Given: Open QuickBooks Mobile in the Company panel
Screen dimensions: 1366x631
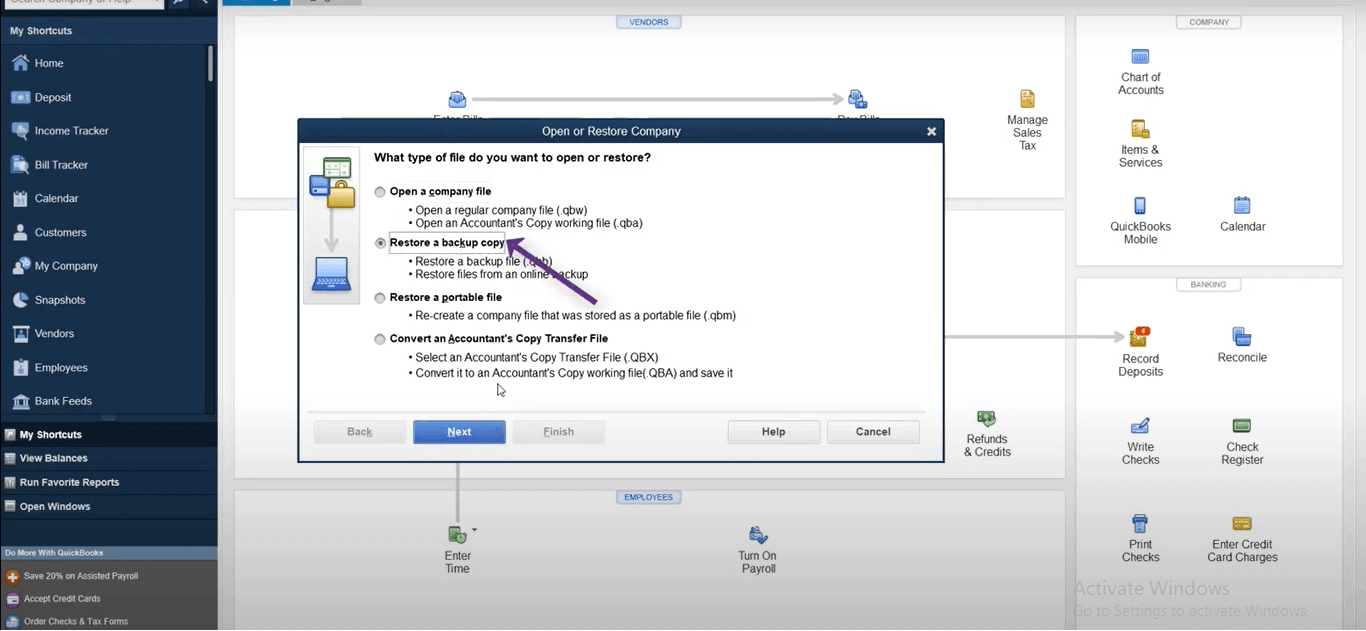Looking at the screenshot, I should (x=1140, y=221).
